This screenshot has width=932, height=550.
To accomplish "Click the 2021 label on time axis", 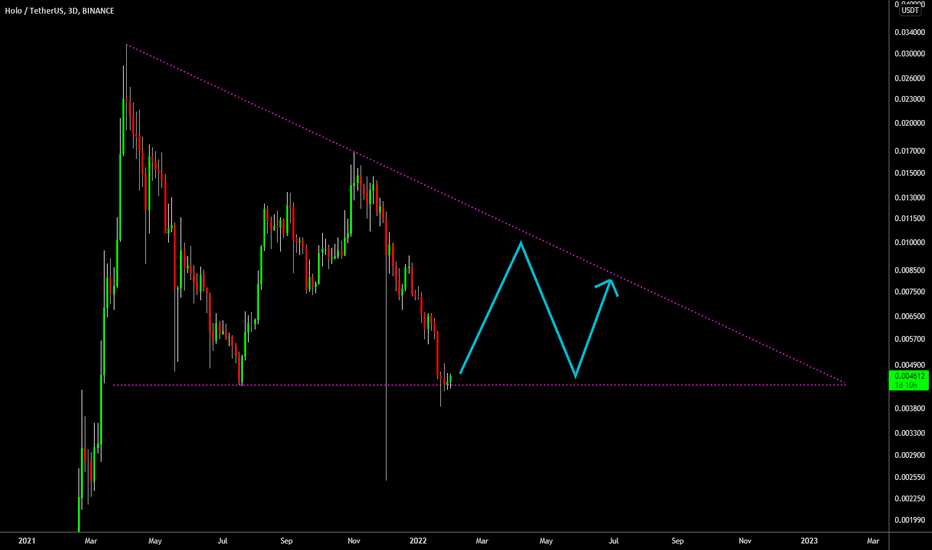I will tap(27, 540).
